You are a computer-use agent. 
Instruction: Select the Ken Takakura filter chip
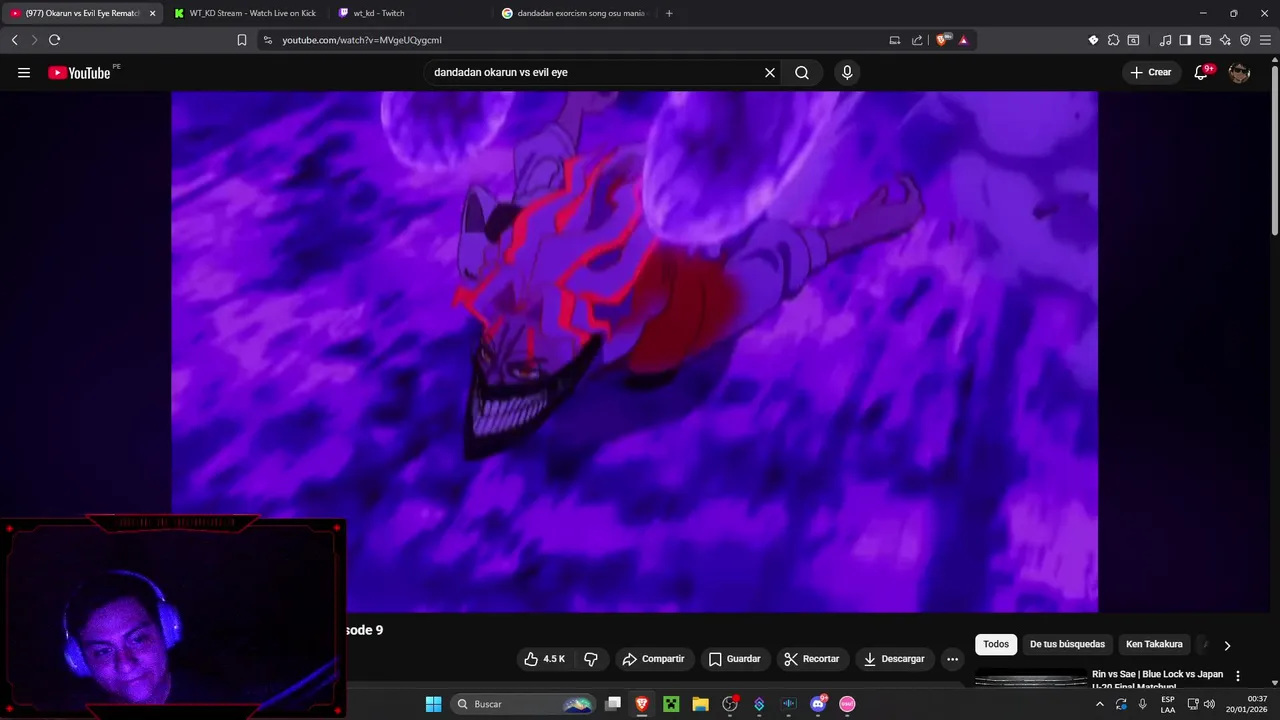pyautogui.click(x=1154, y=645)
